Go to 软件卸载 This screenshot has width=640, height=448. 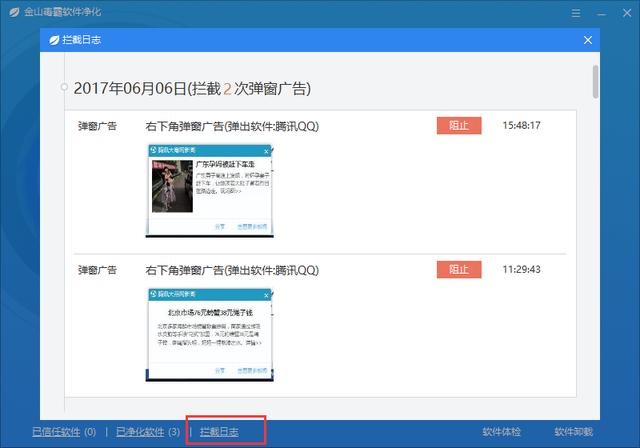tap(573, 432)
